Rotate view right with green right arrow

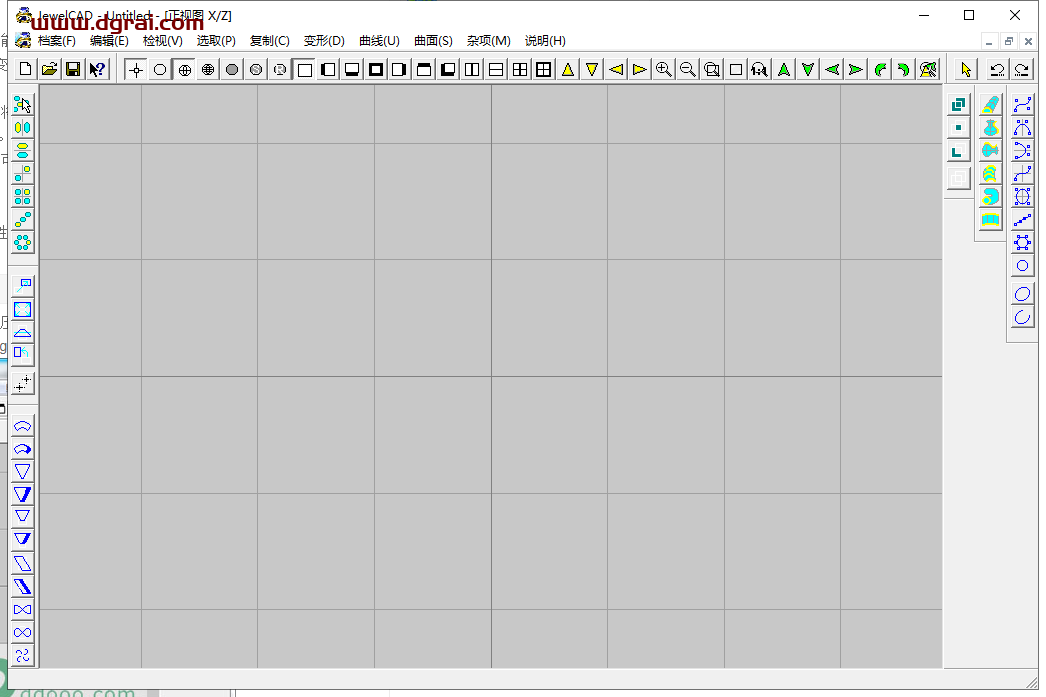[856, 69]
